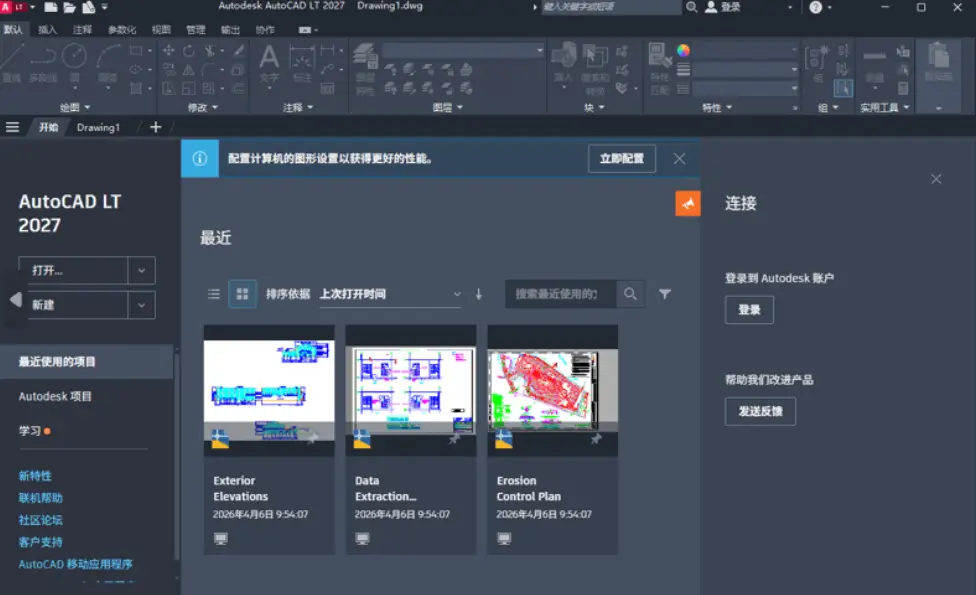Click the filter funnel icon for recent files

click(665, 294)
